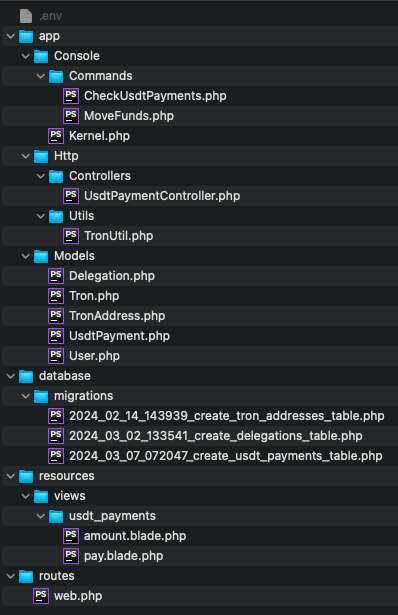Collapse the resources folder chevron

(x=11, y=477)
